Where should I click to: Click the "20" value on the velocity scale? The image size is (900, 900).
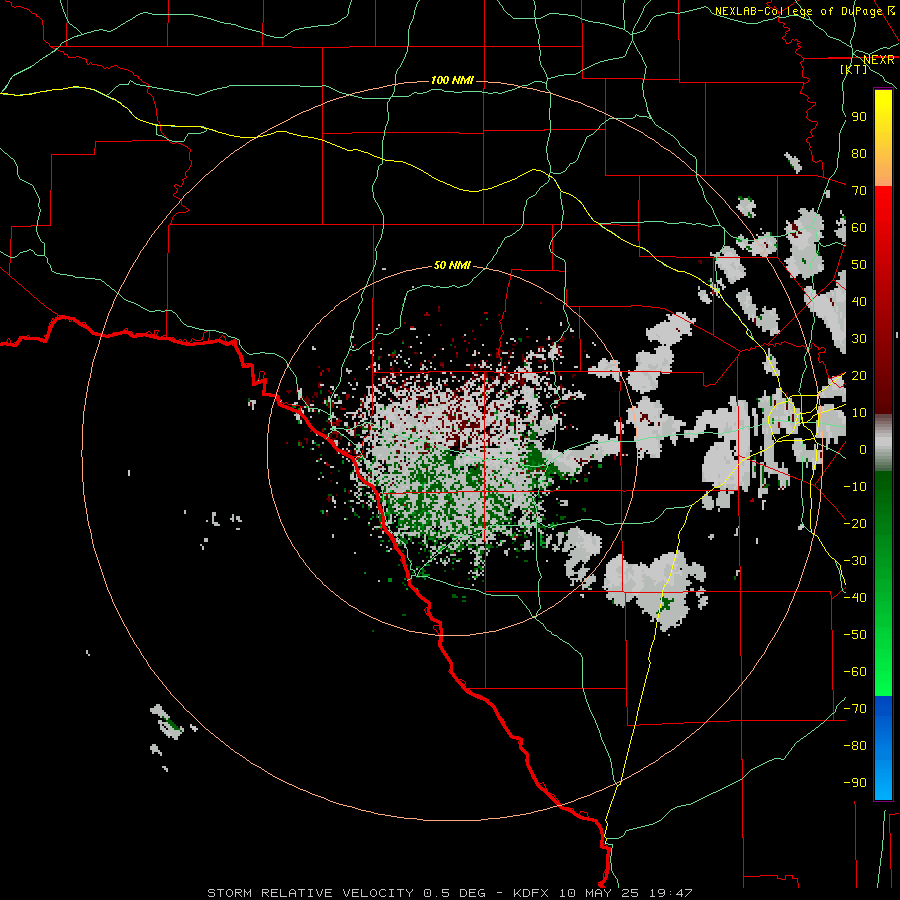pyautogui.click(x=859, y=376)
